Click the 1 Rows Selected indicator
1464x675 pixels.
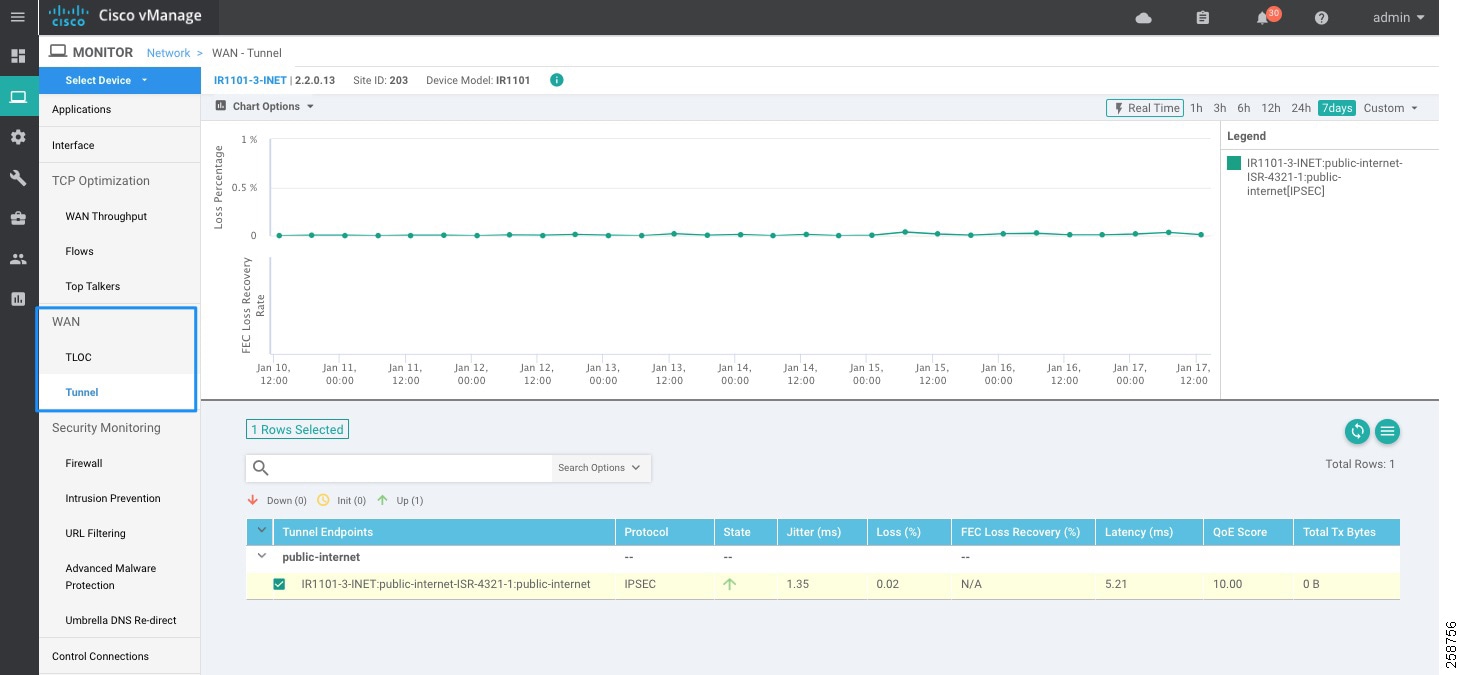(x=297, y=430)
